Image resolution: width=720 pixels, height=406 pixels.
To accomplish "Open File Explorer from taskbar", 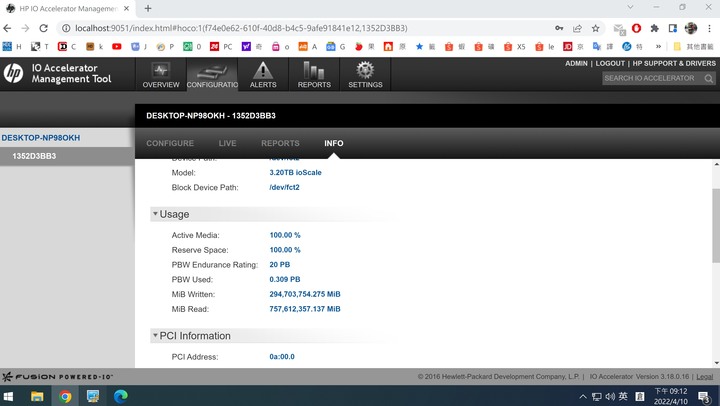I will click(37, 396).
